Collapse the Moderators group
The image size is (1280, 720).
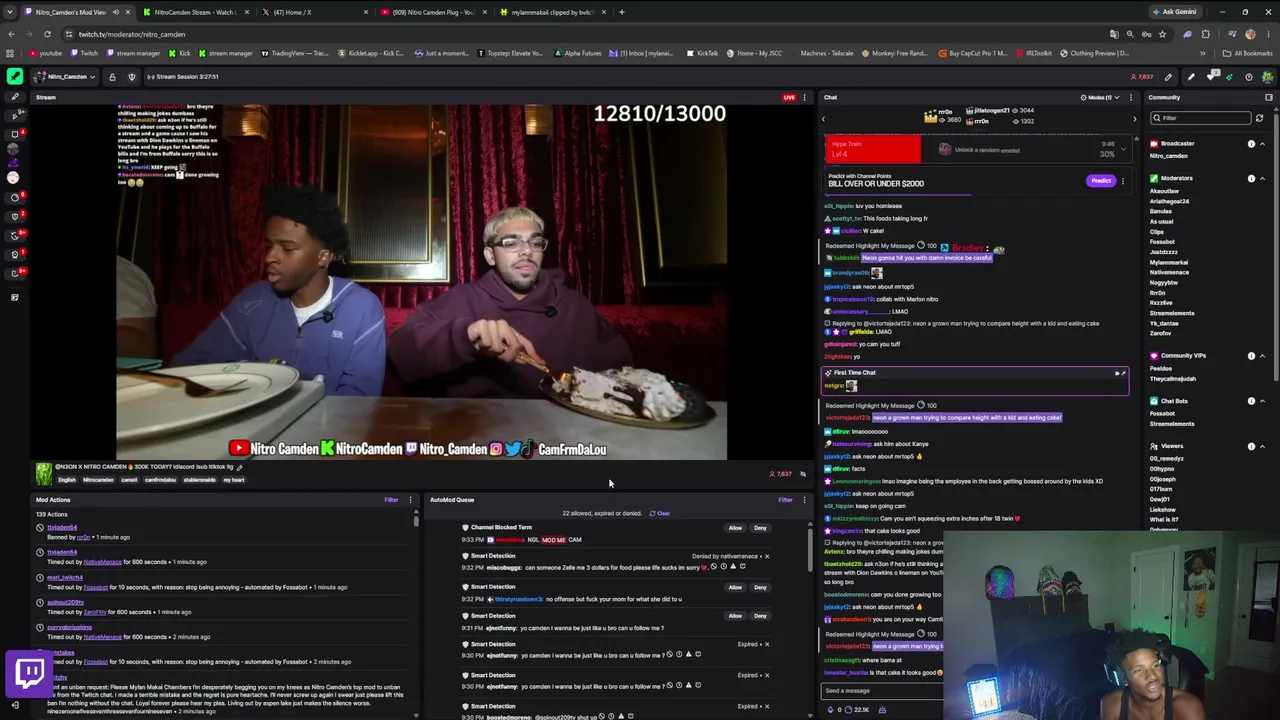[x=1262, y=179]
